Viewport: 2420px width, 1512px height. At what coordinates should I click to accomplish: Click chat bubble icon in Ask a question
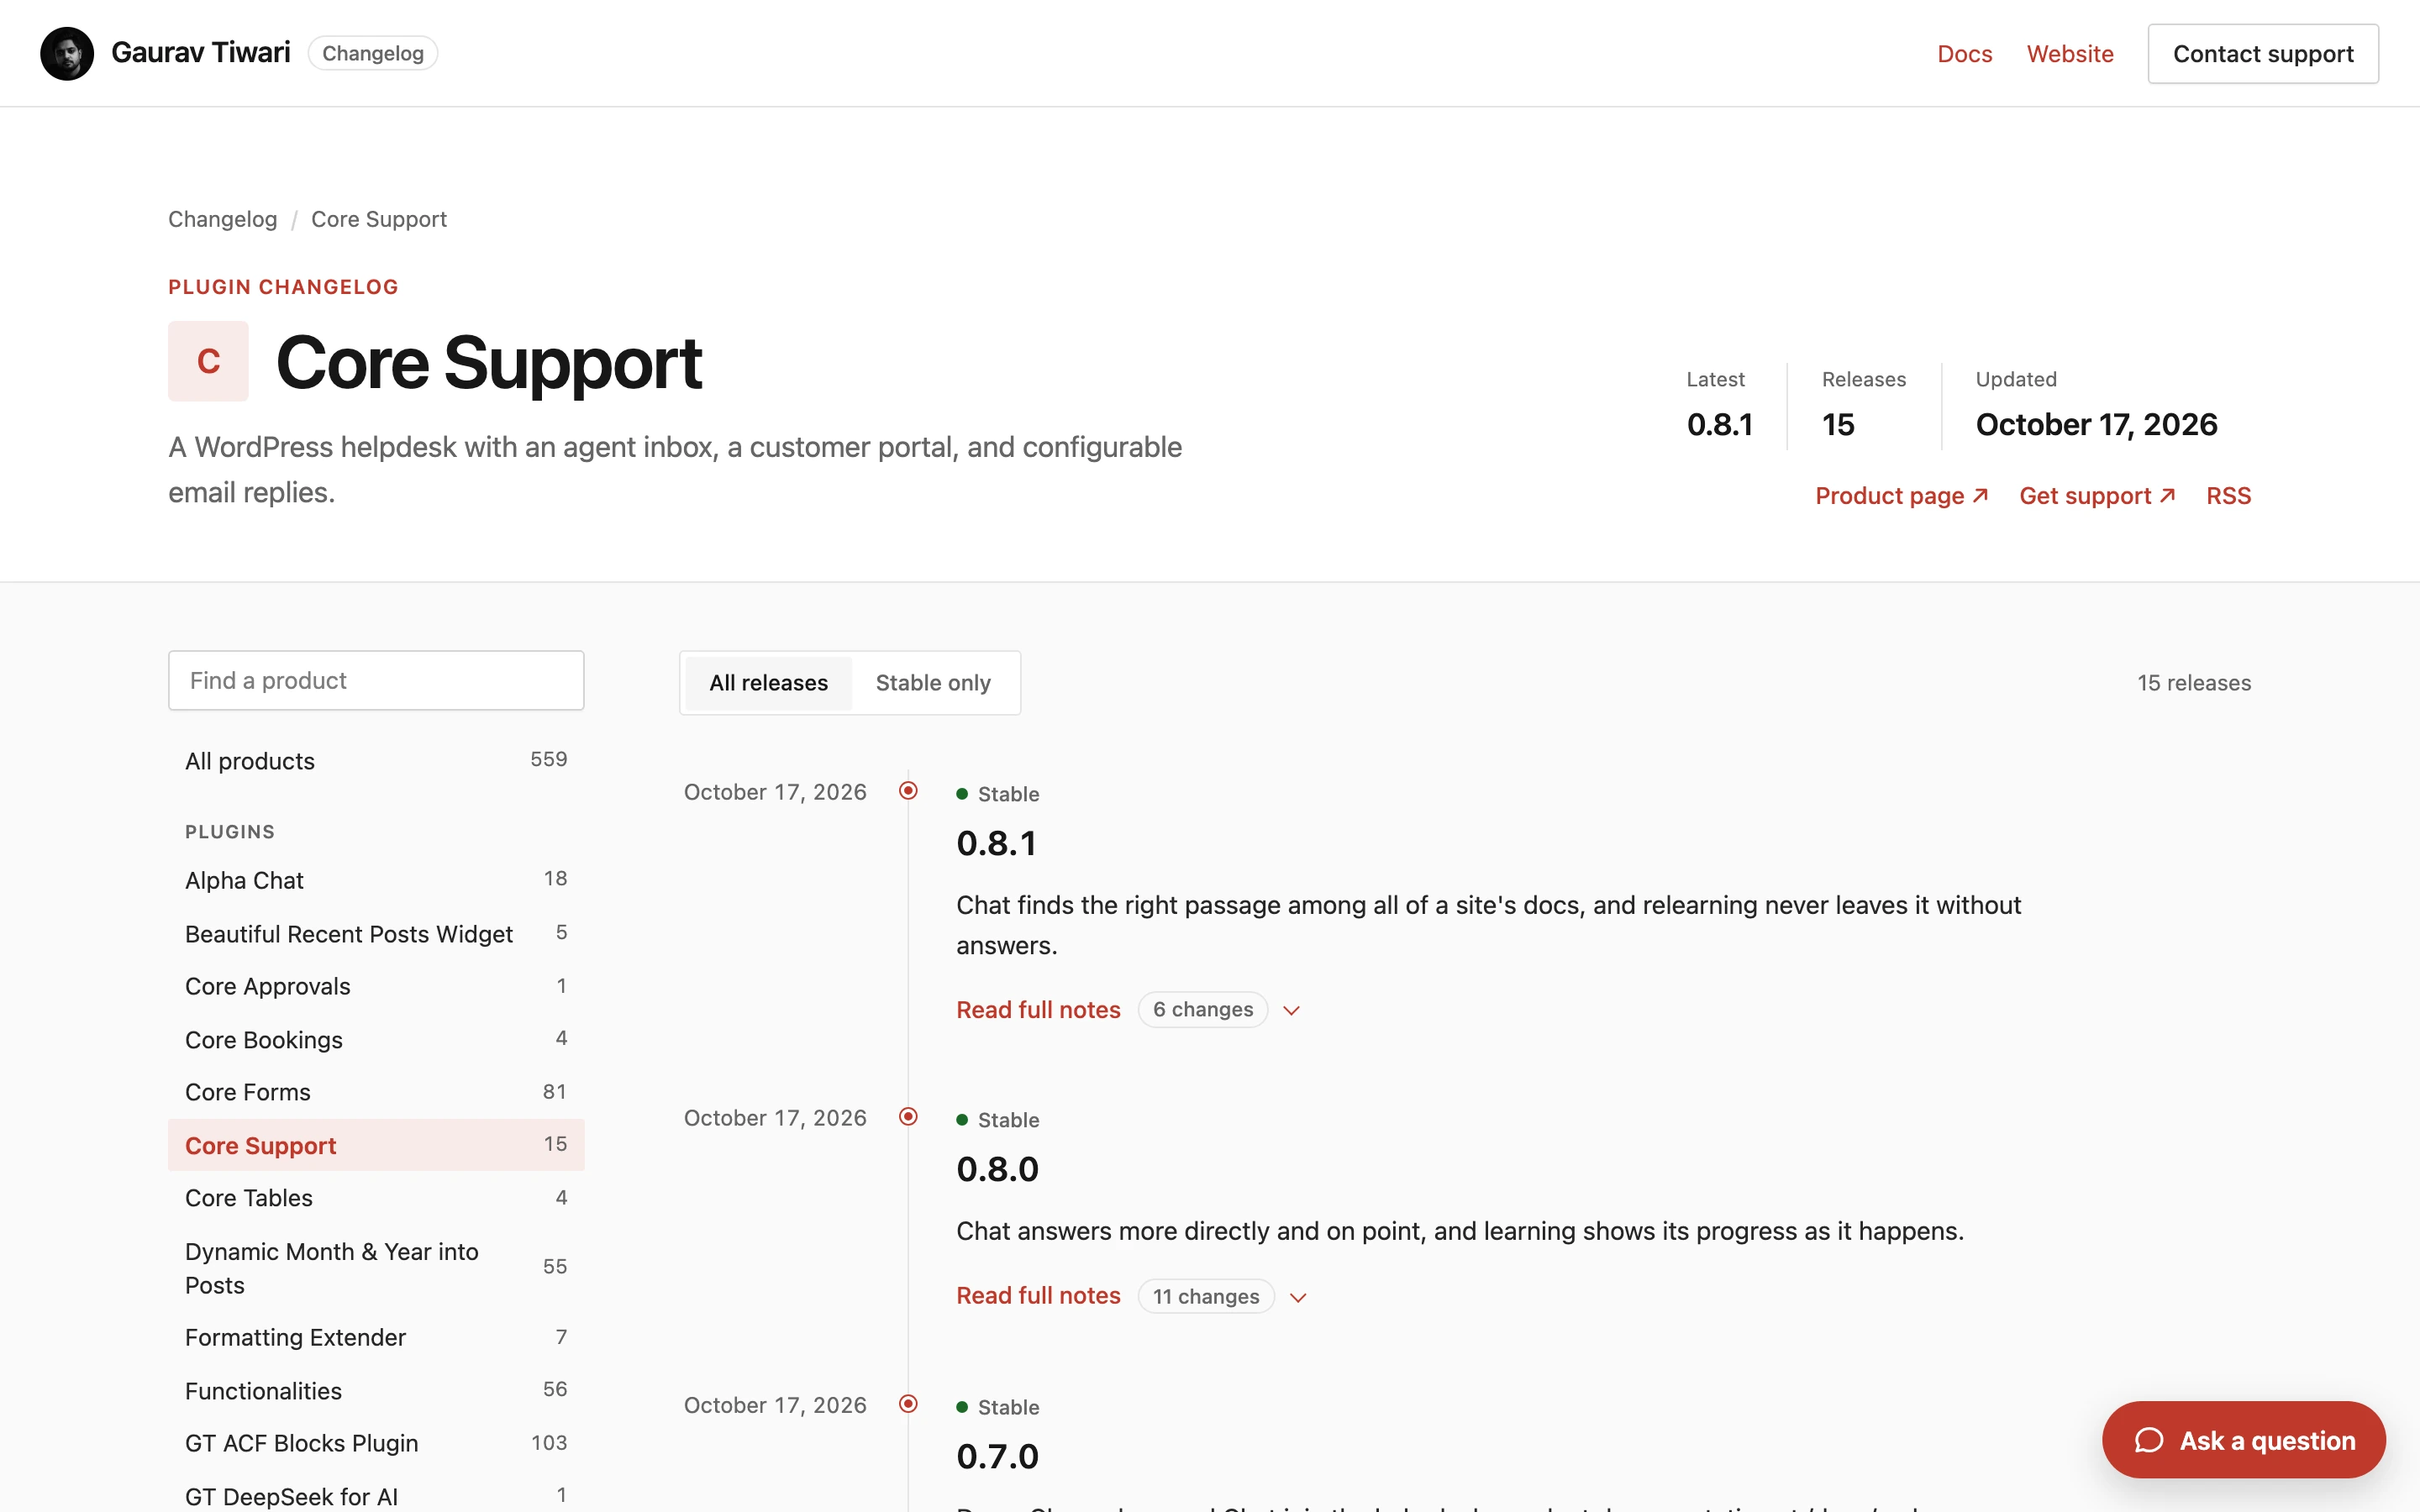click(2149, 1440)
